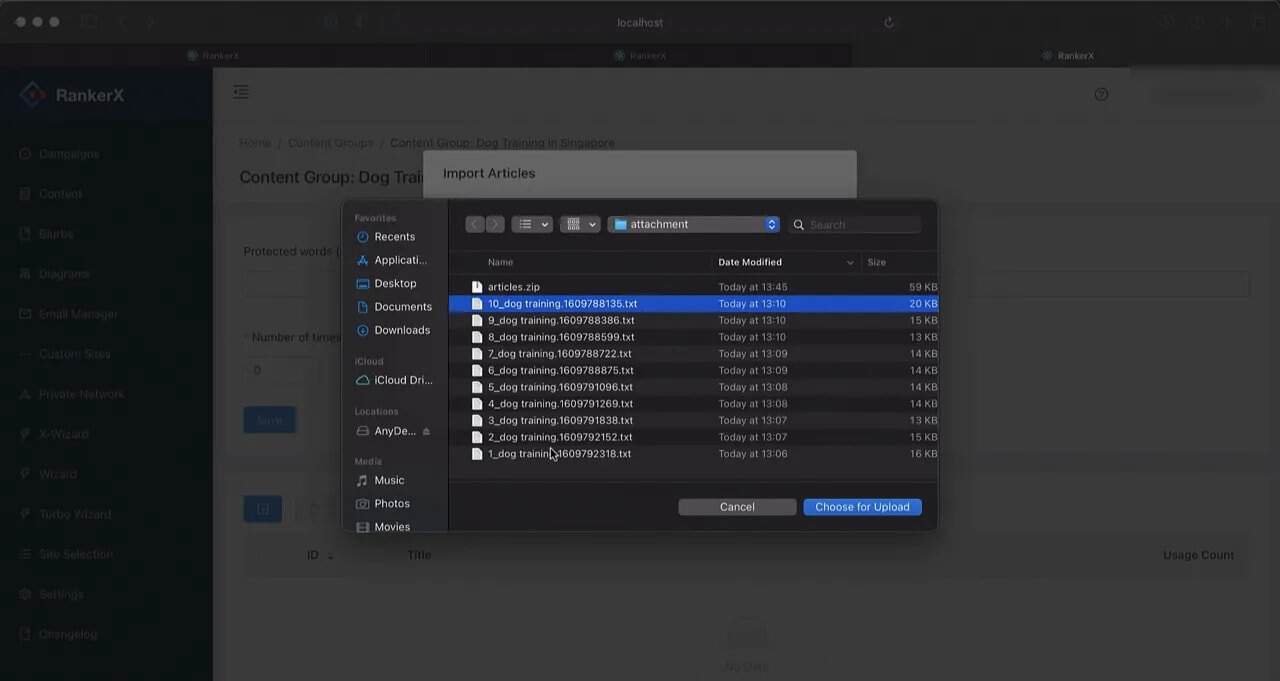This screenshot has height=681, width=1280.
Task: Open the Desktop folder from sidebar
Action: pyautogui.click(x=395, y=283)
